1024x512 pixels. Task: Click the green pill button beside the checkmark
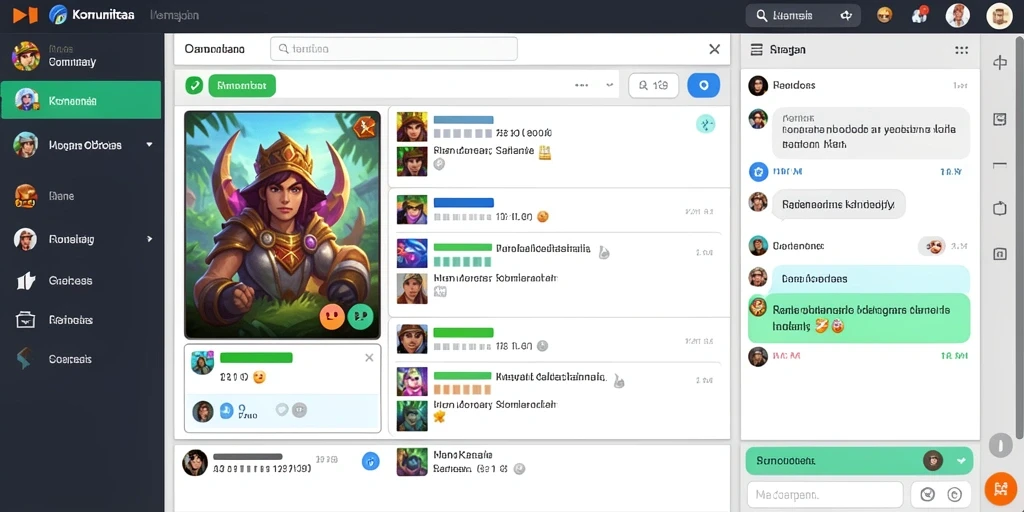pos(242,86)
